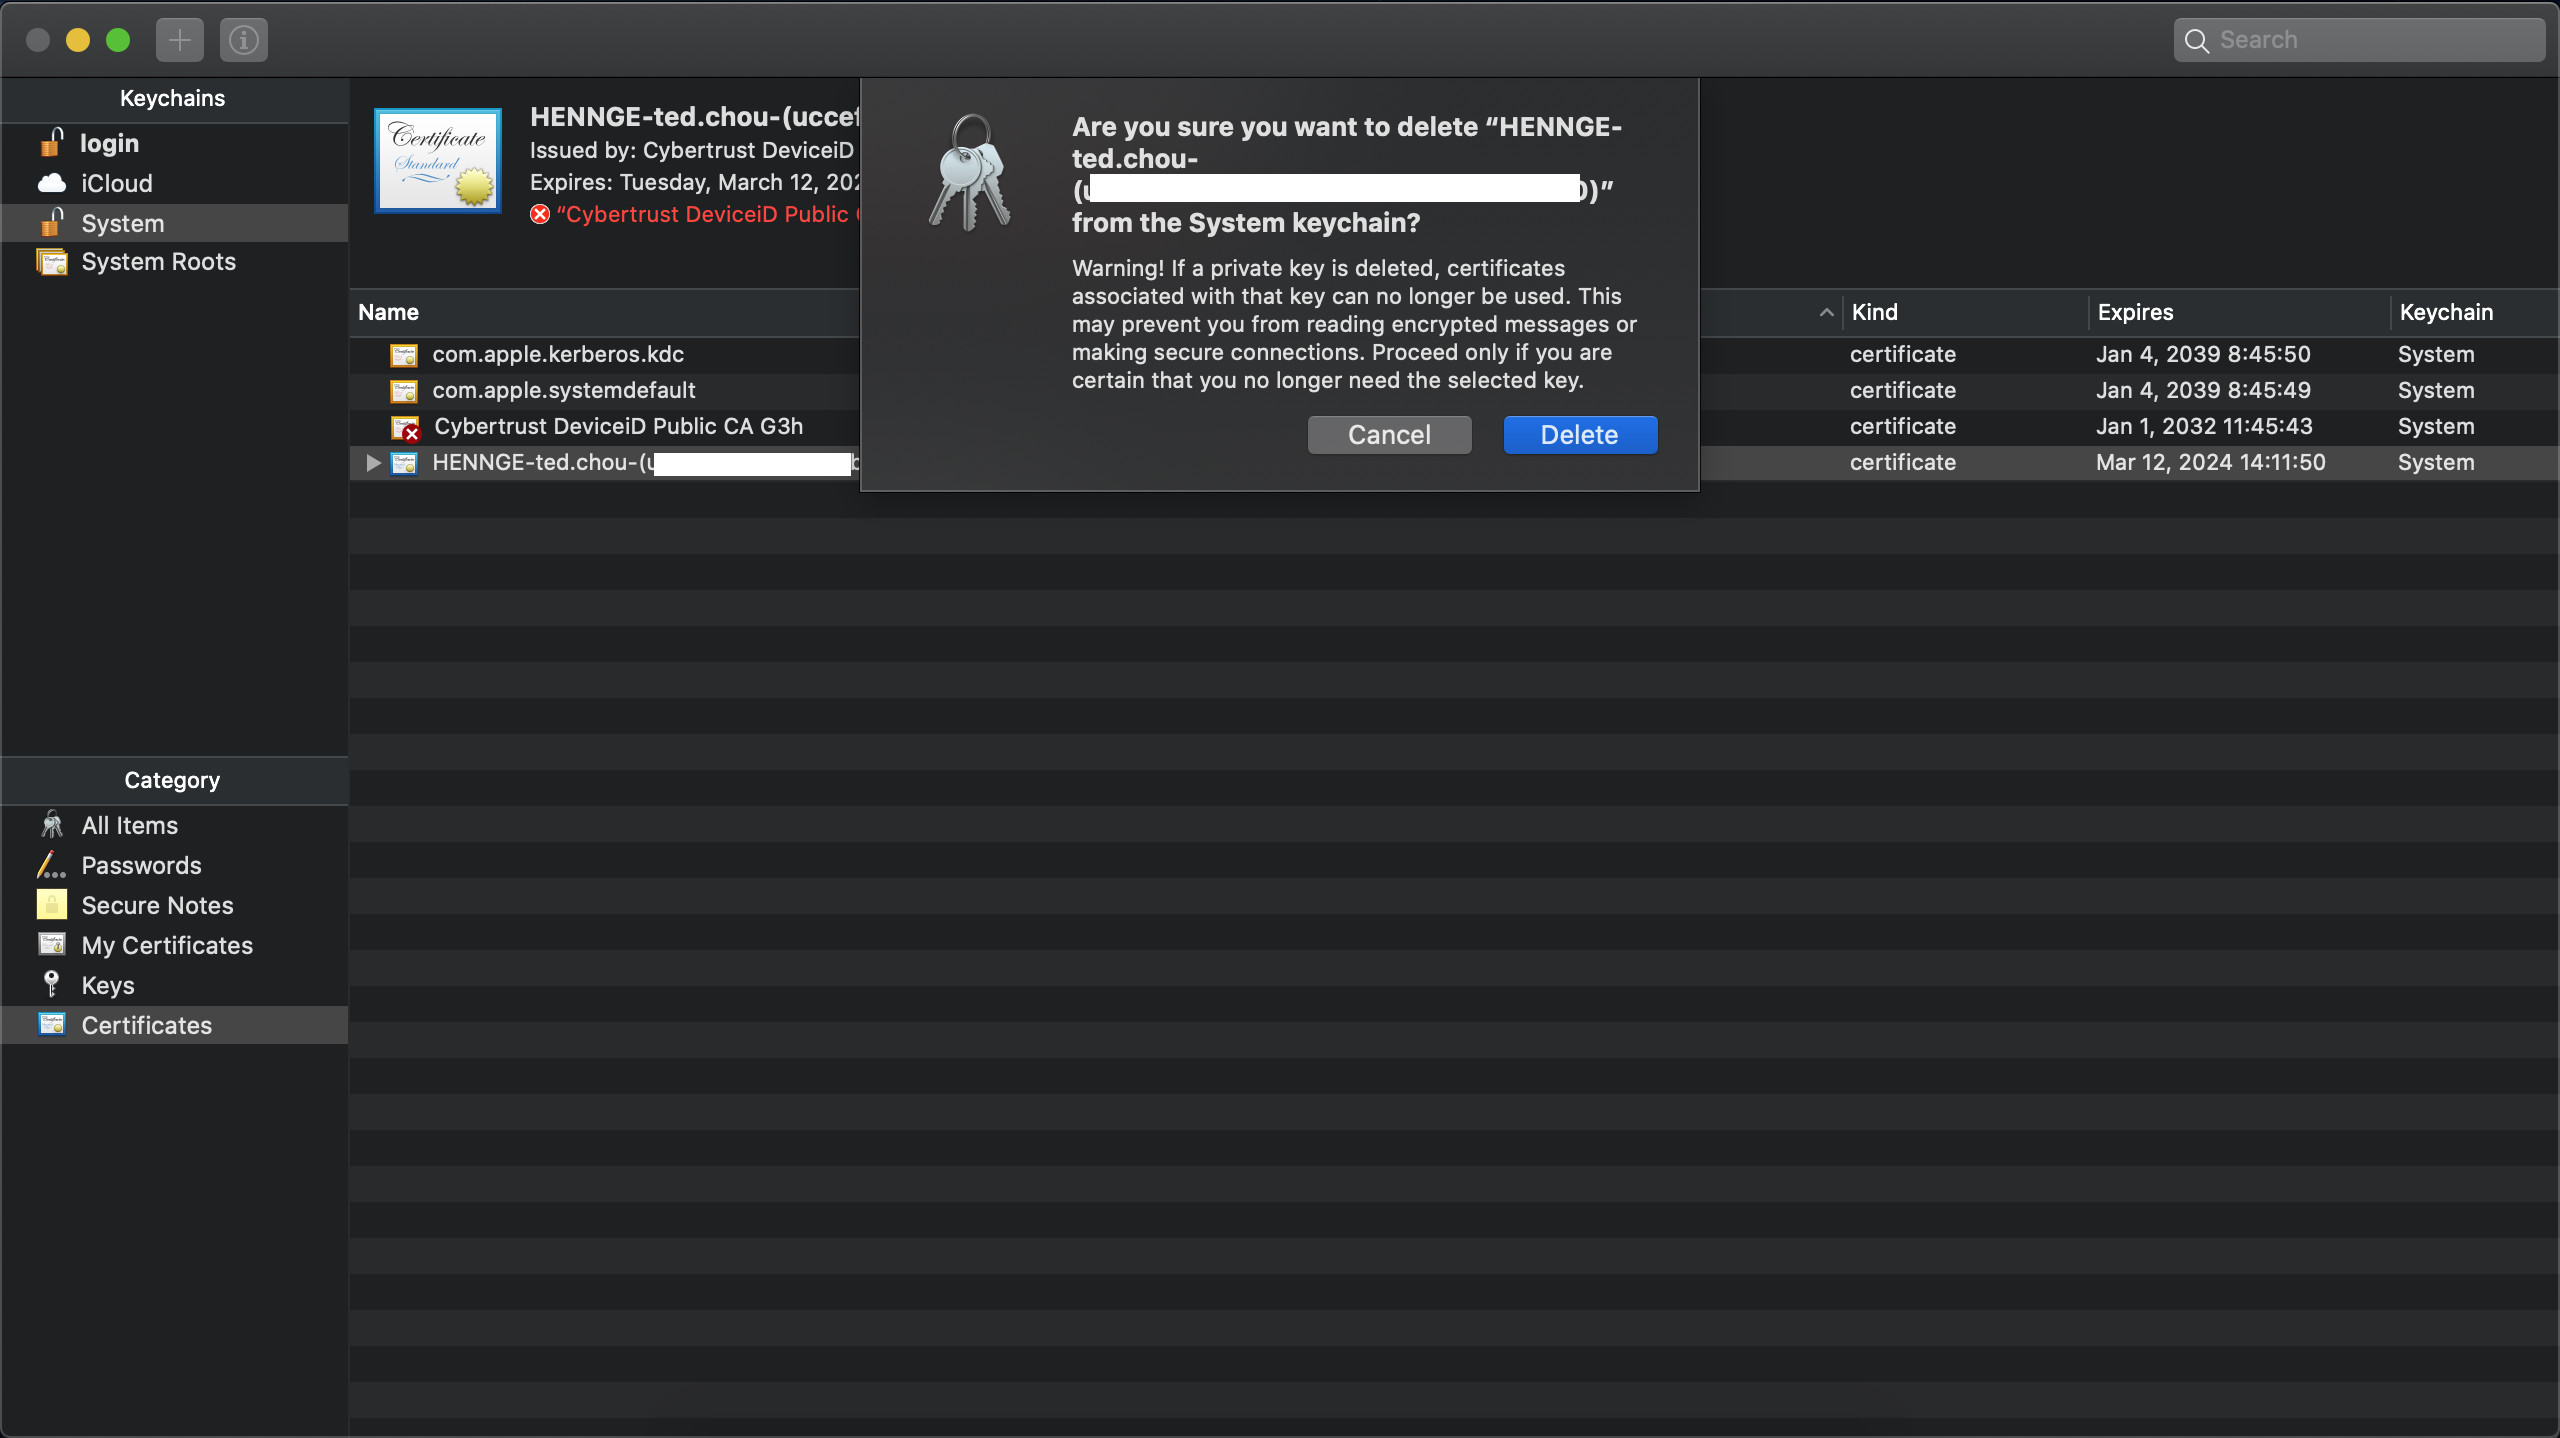Select the iCloud keychain
The width and height of the screenshot is (2560, 1438).
click(x=116, y=184)
